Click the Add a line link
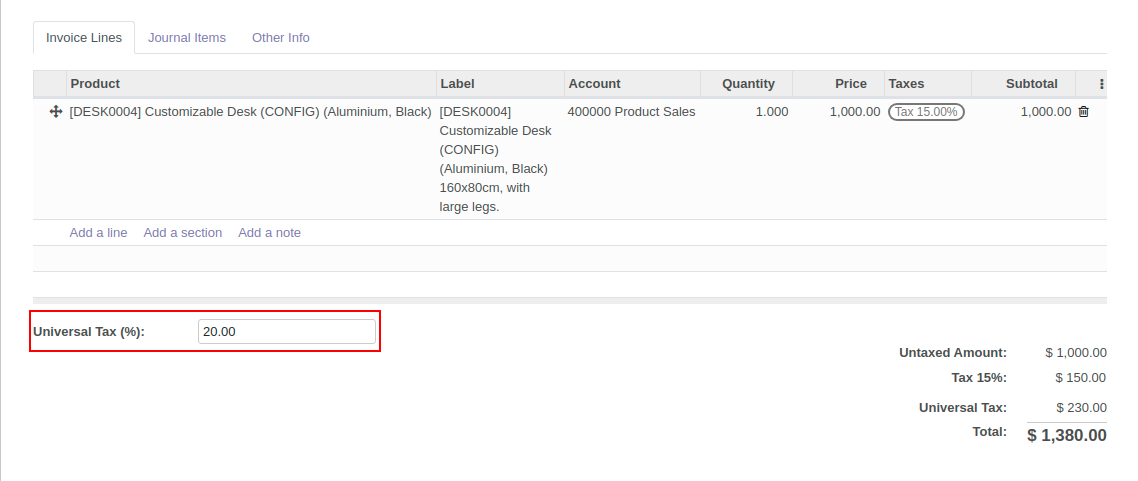This screenshot has height=481, width=1138. 98,233
